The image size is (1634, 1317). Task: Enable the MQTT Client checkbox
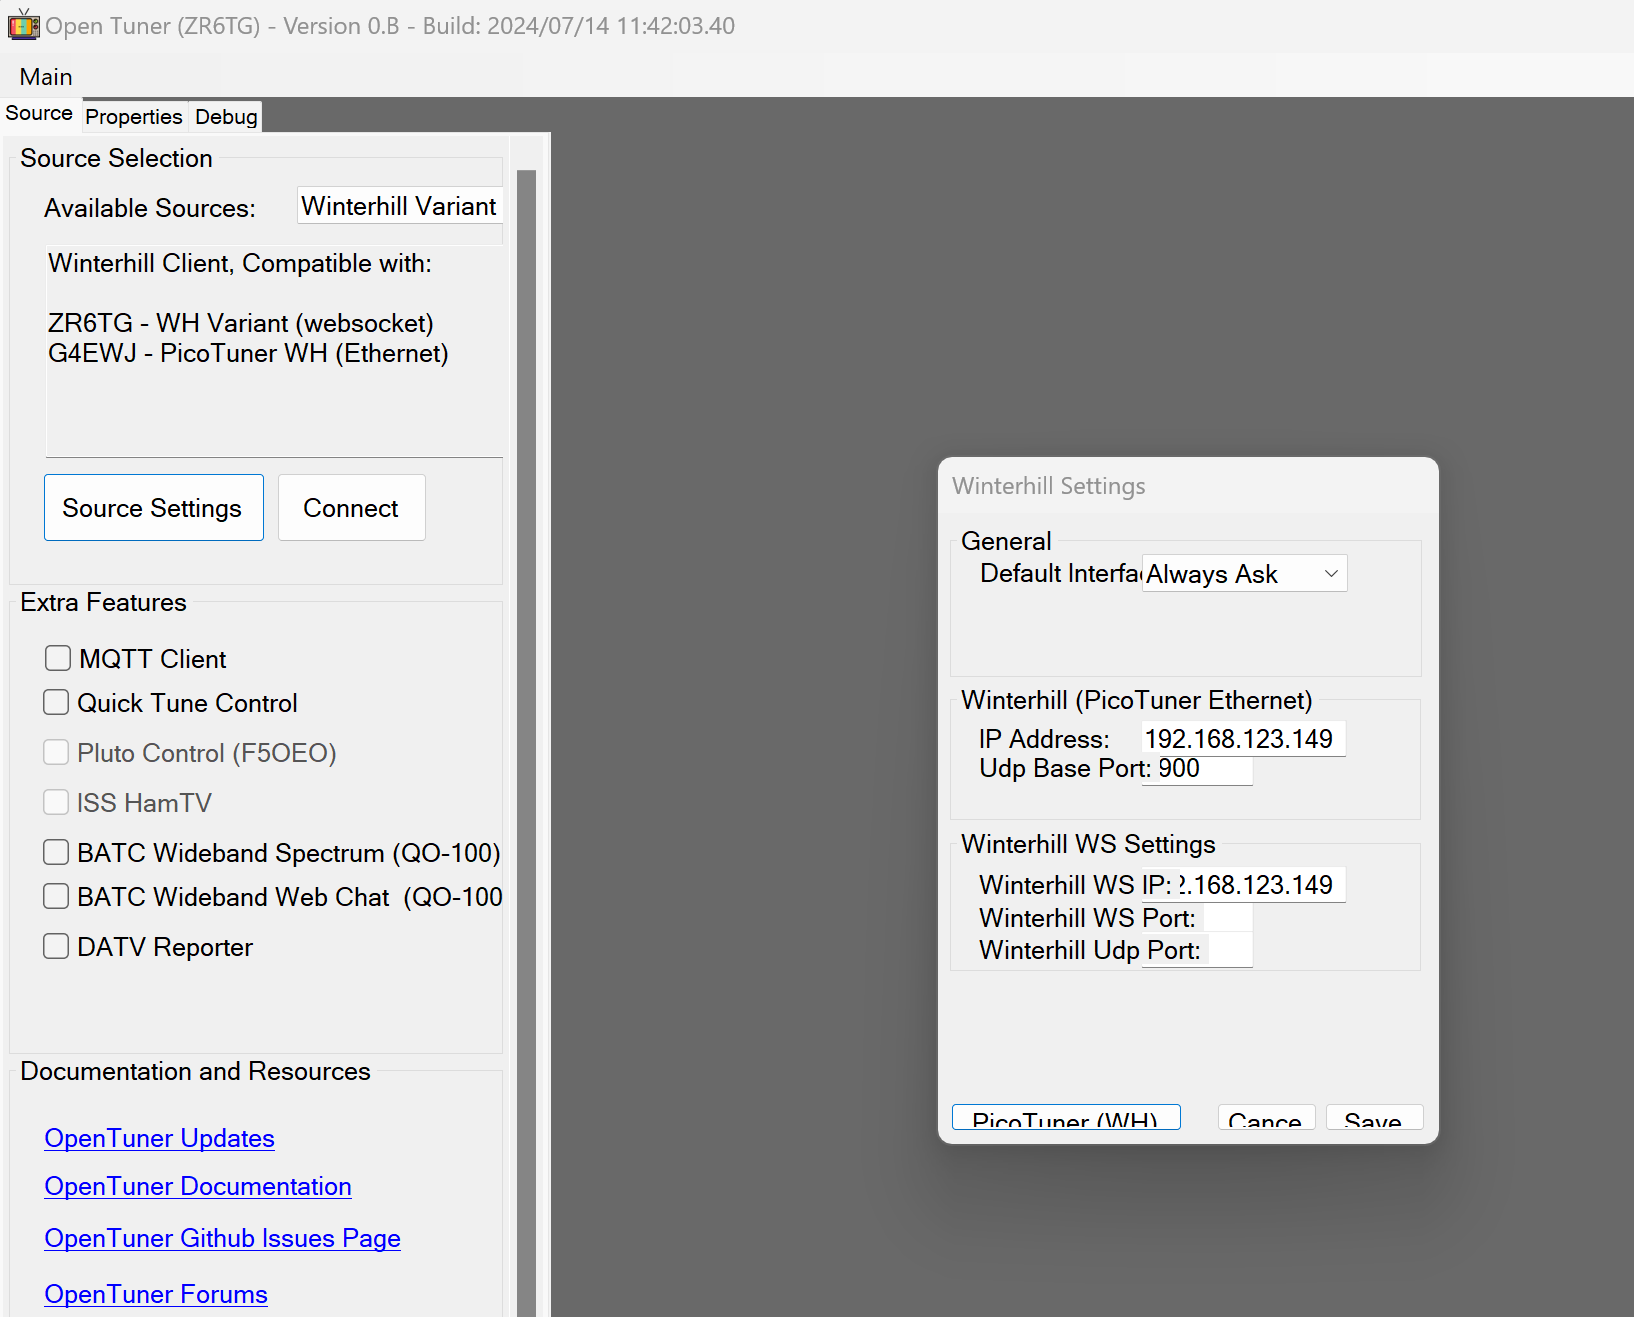(x=58, y=658)
